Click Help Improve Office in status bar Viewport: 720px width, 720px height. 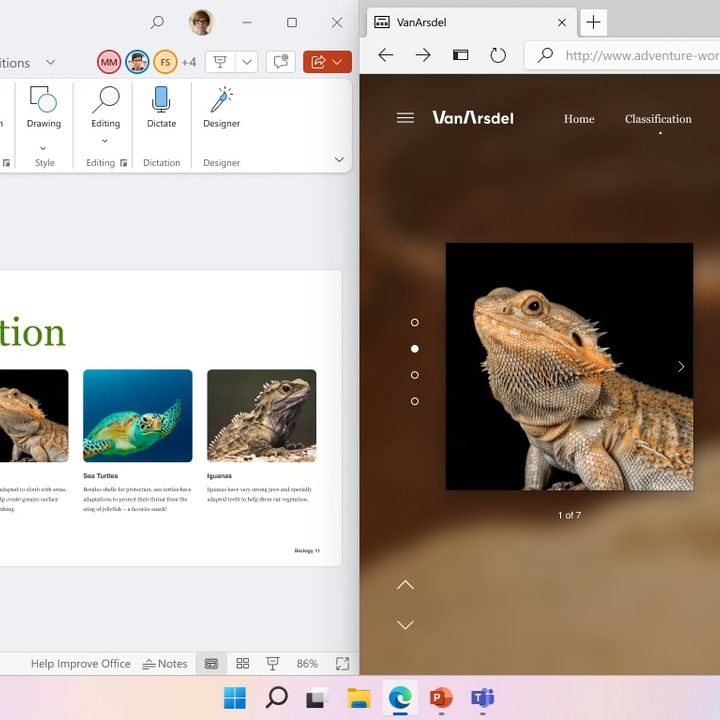click(x=81, y=664)
